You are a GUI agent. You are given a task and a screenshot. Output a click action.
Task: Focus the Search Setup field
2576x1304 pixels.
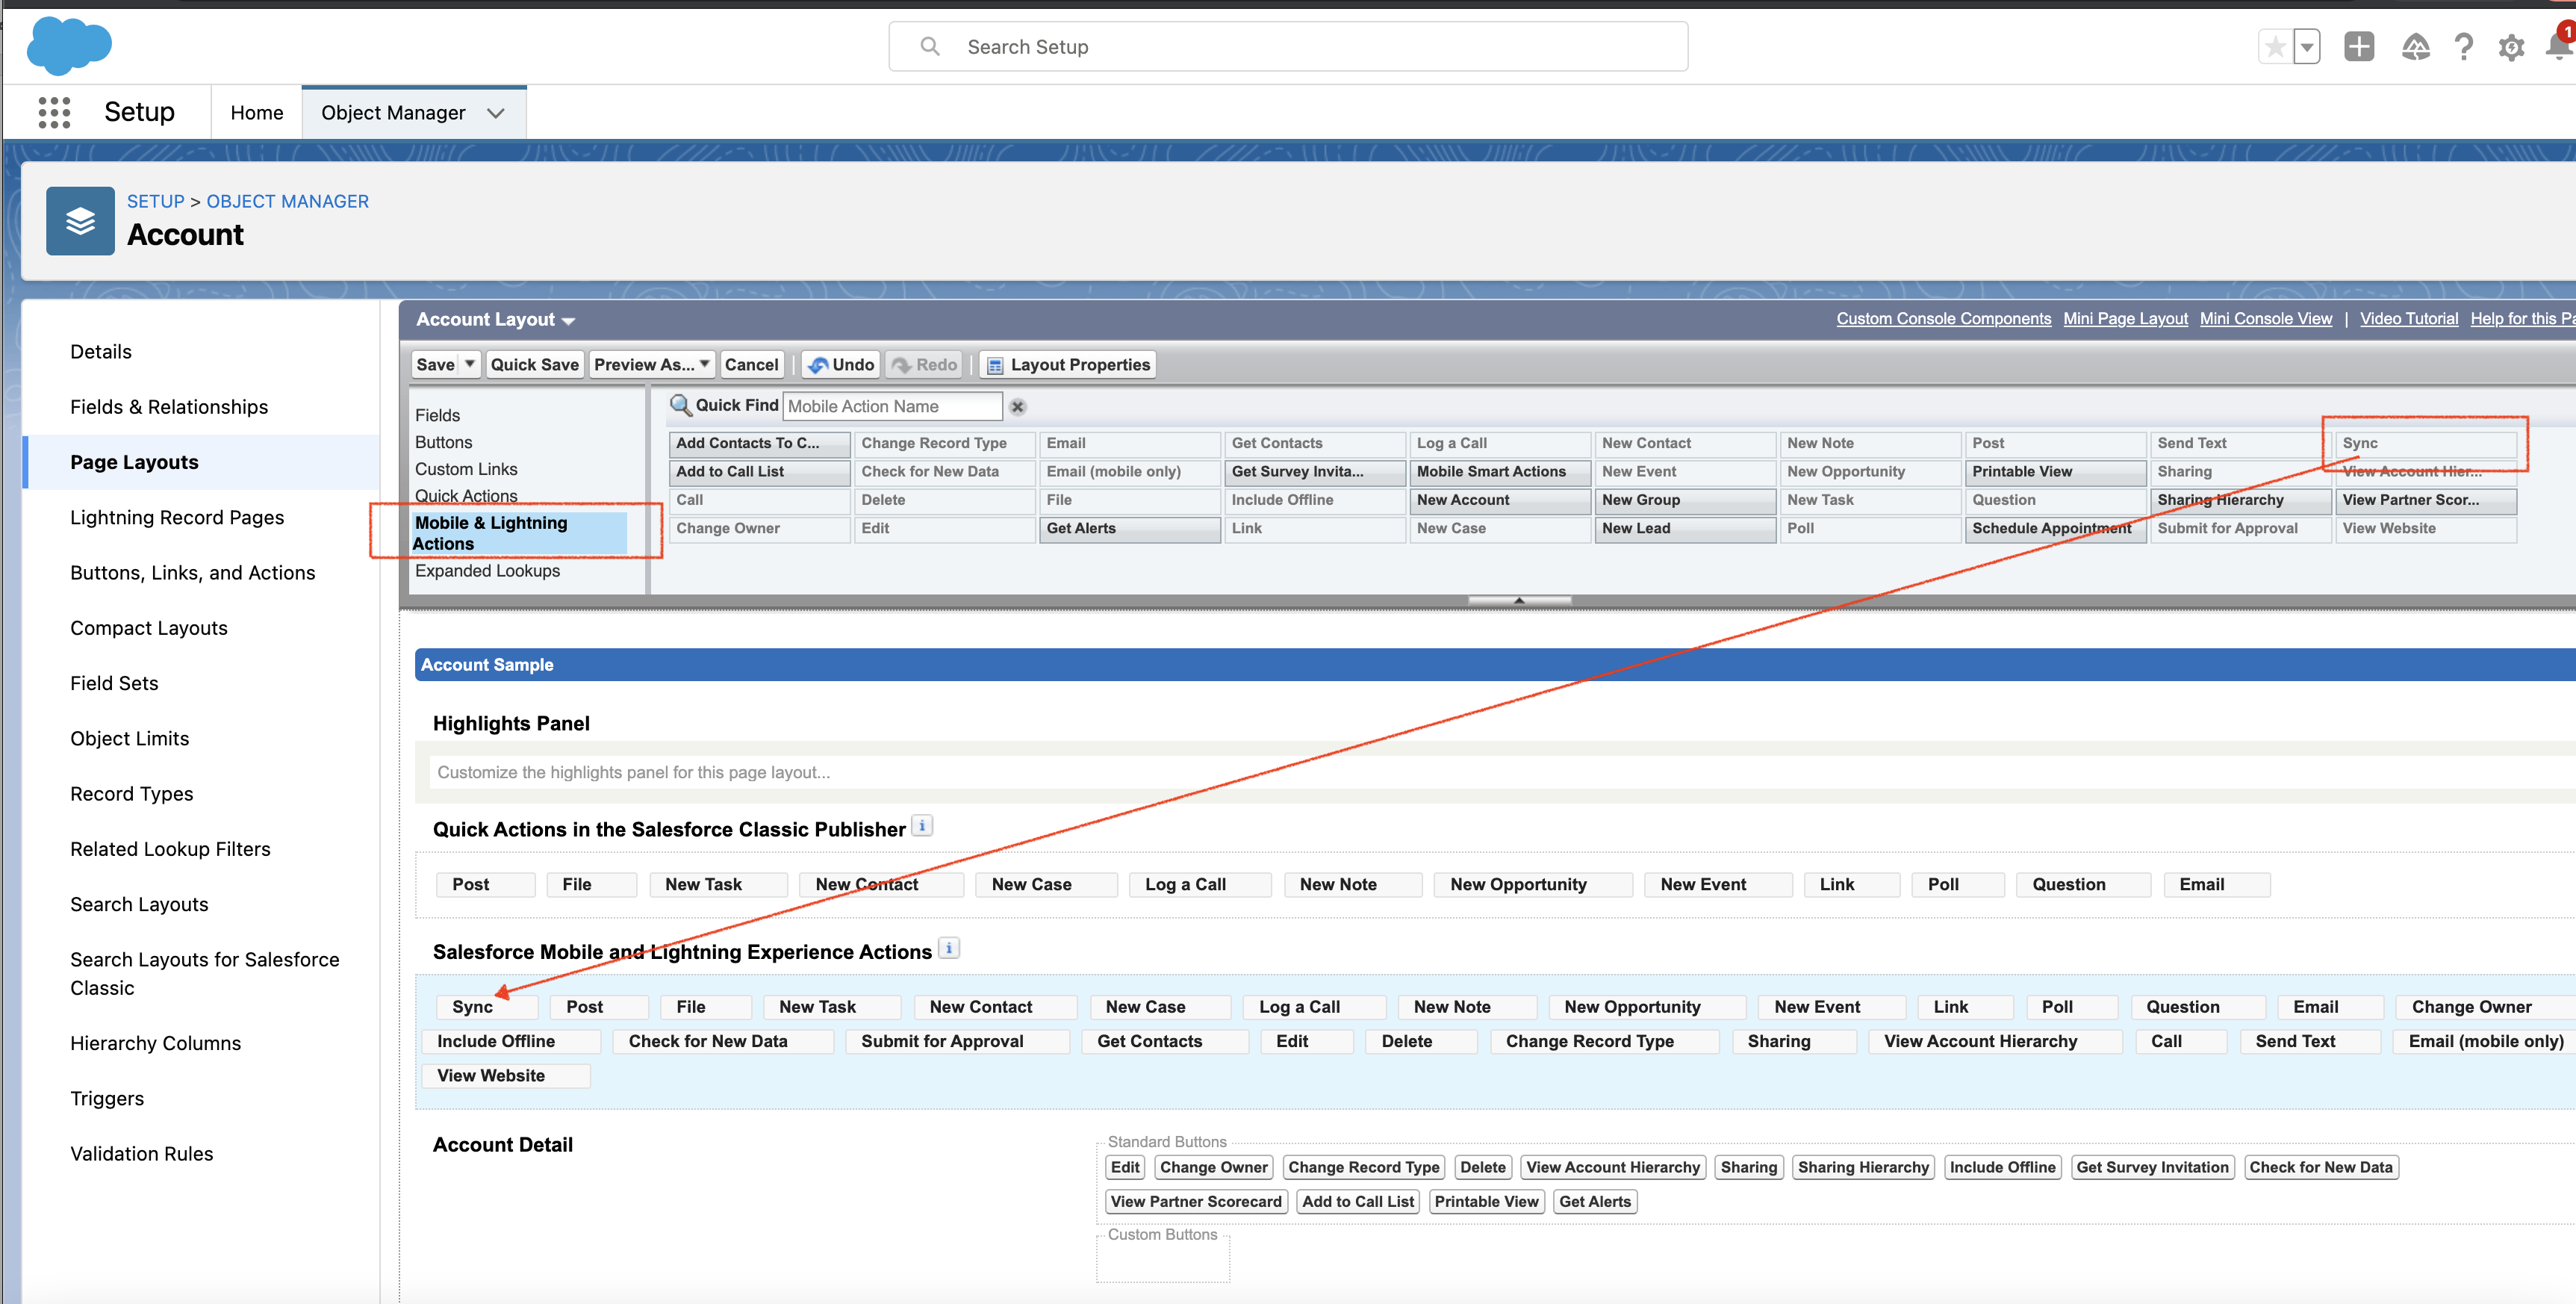[1288, 47]
